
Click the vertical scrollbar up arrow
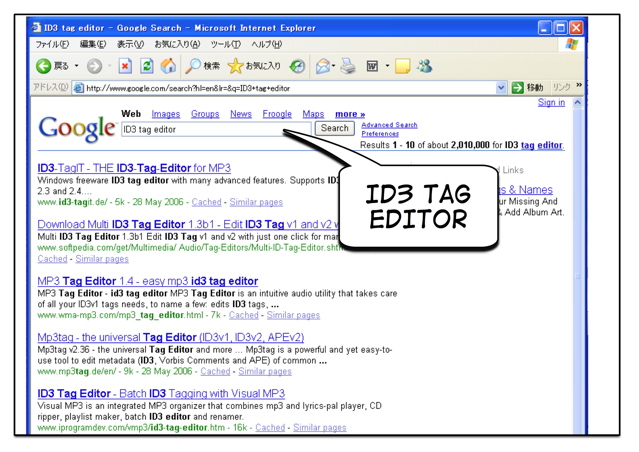tap(577, 102)
